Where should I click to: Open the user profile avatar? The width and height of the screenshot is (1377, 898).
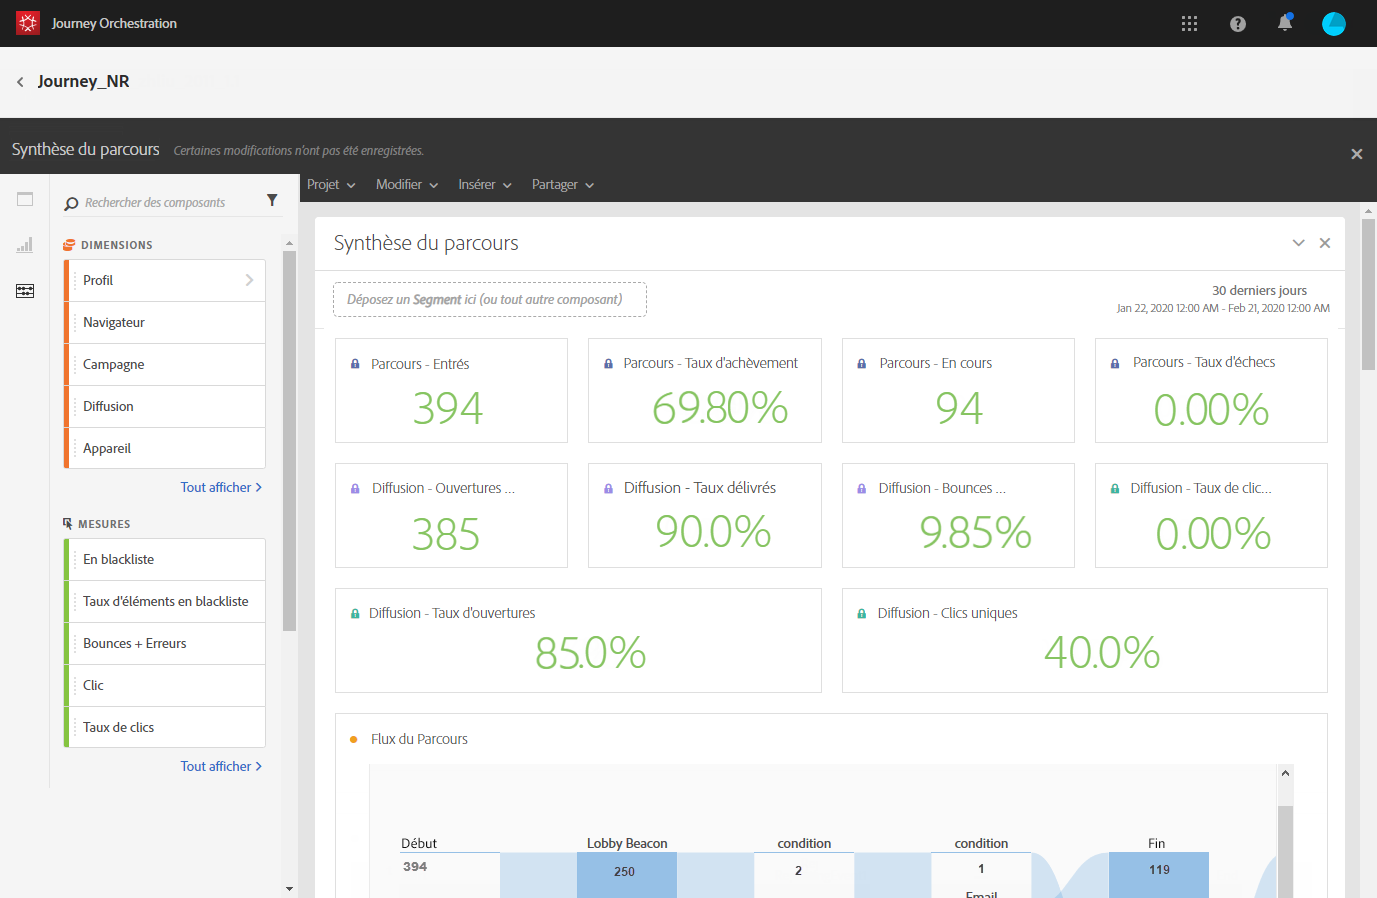tap(1334, 24)
